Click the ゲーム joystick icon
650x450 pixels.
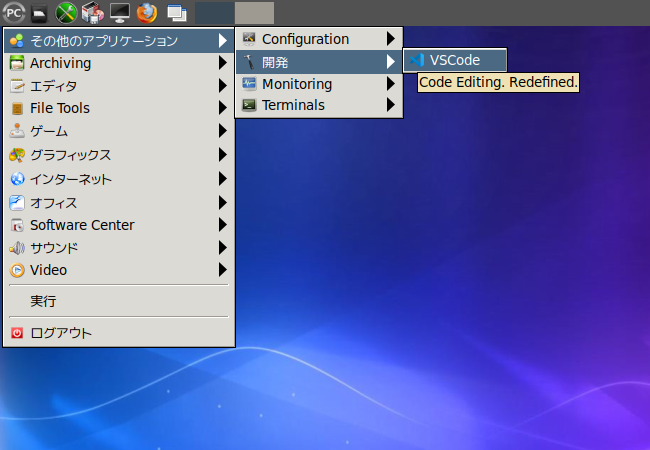coord(17,131)
